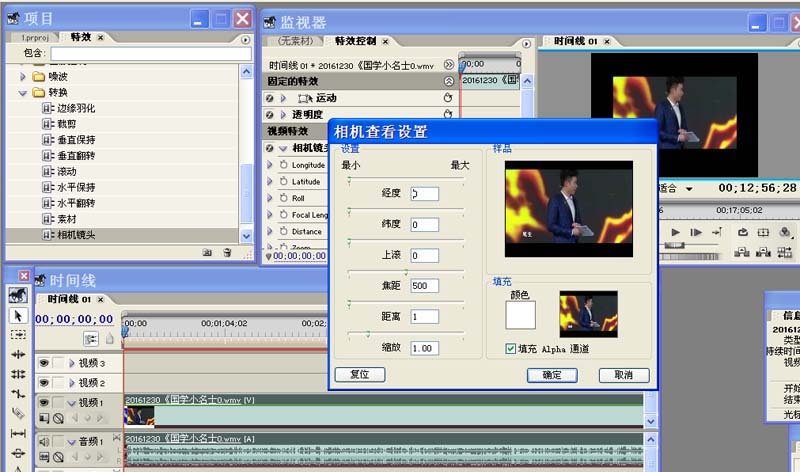Select the Razor tool
This screenshot has height=472, width=800.
tap(18, 413)
